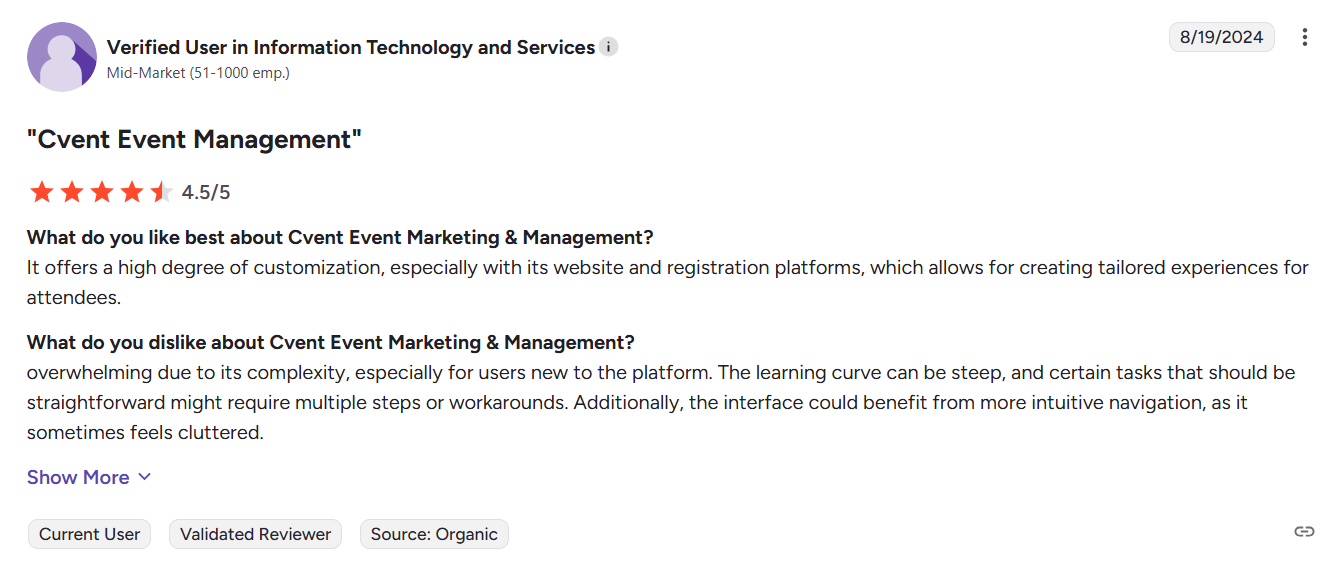Viewport: 1341px width, 576px height.
Task: Click the 4.5/5 rating score
Action: pyautogui.click(x=206, y=192)
